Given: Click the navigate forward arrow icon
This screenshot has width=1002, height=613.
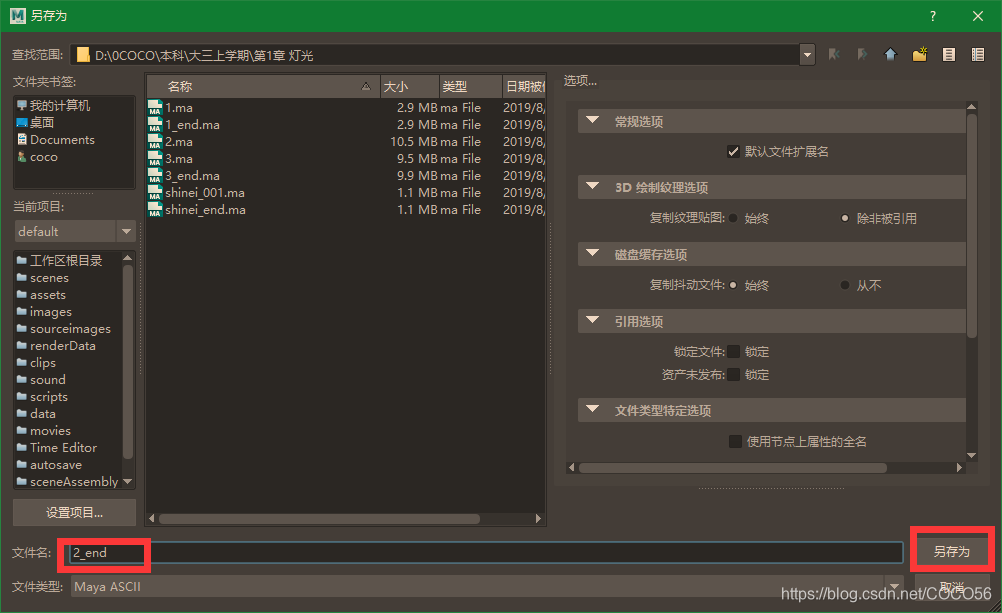Looking at the screenshot, I should pos(861,55).
